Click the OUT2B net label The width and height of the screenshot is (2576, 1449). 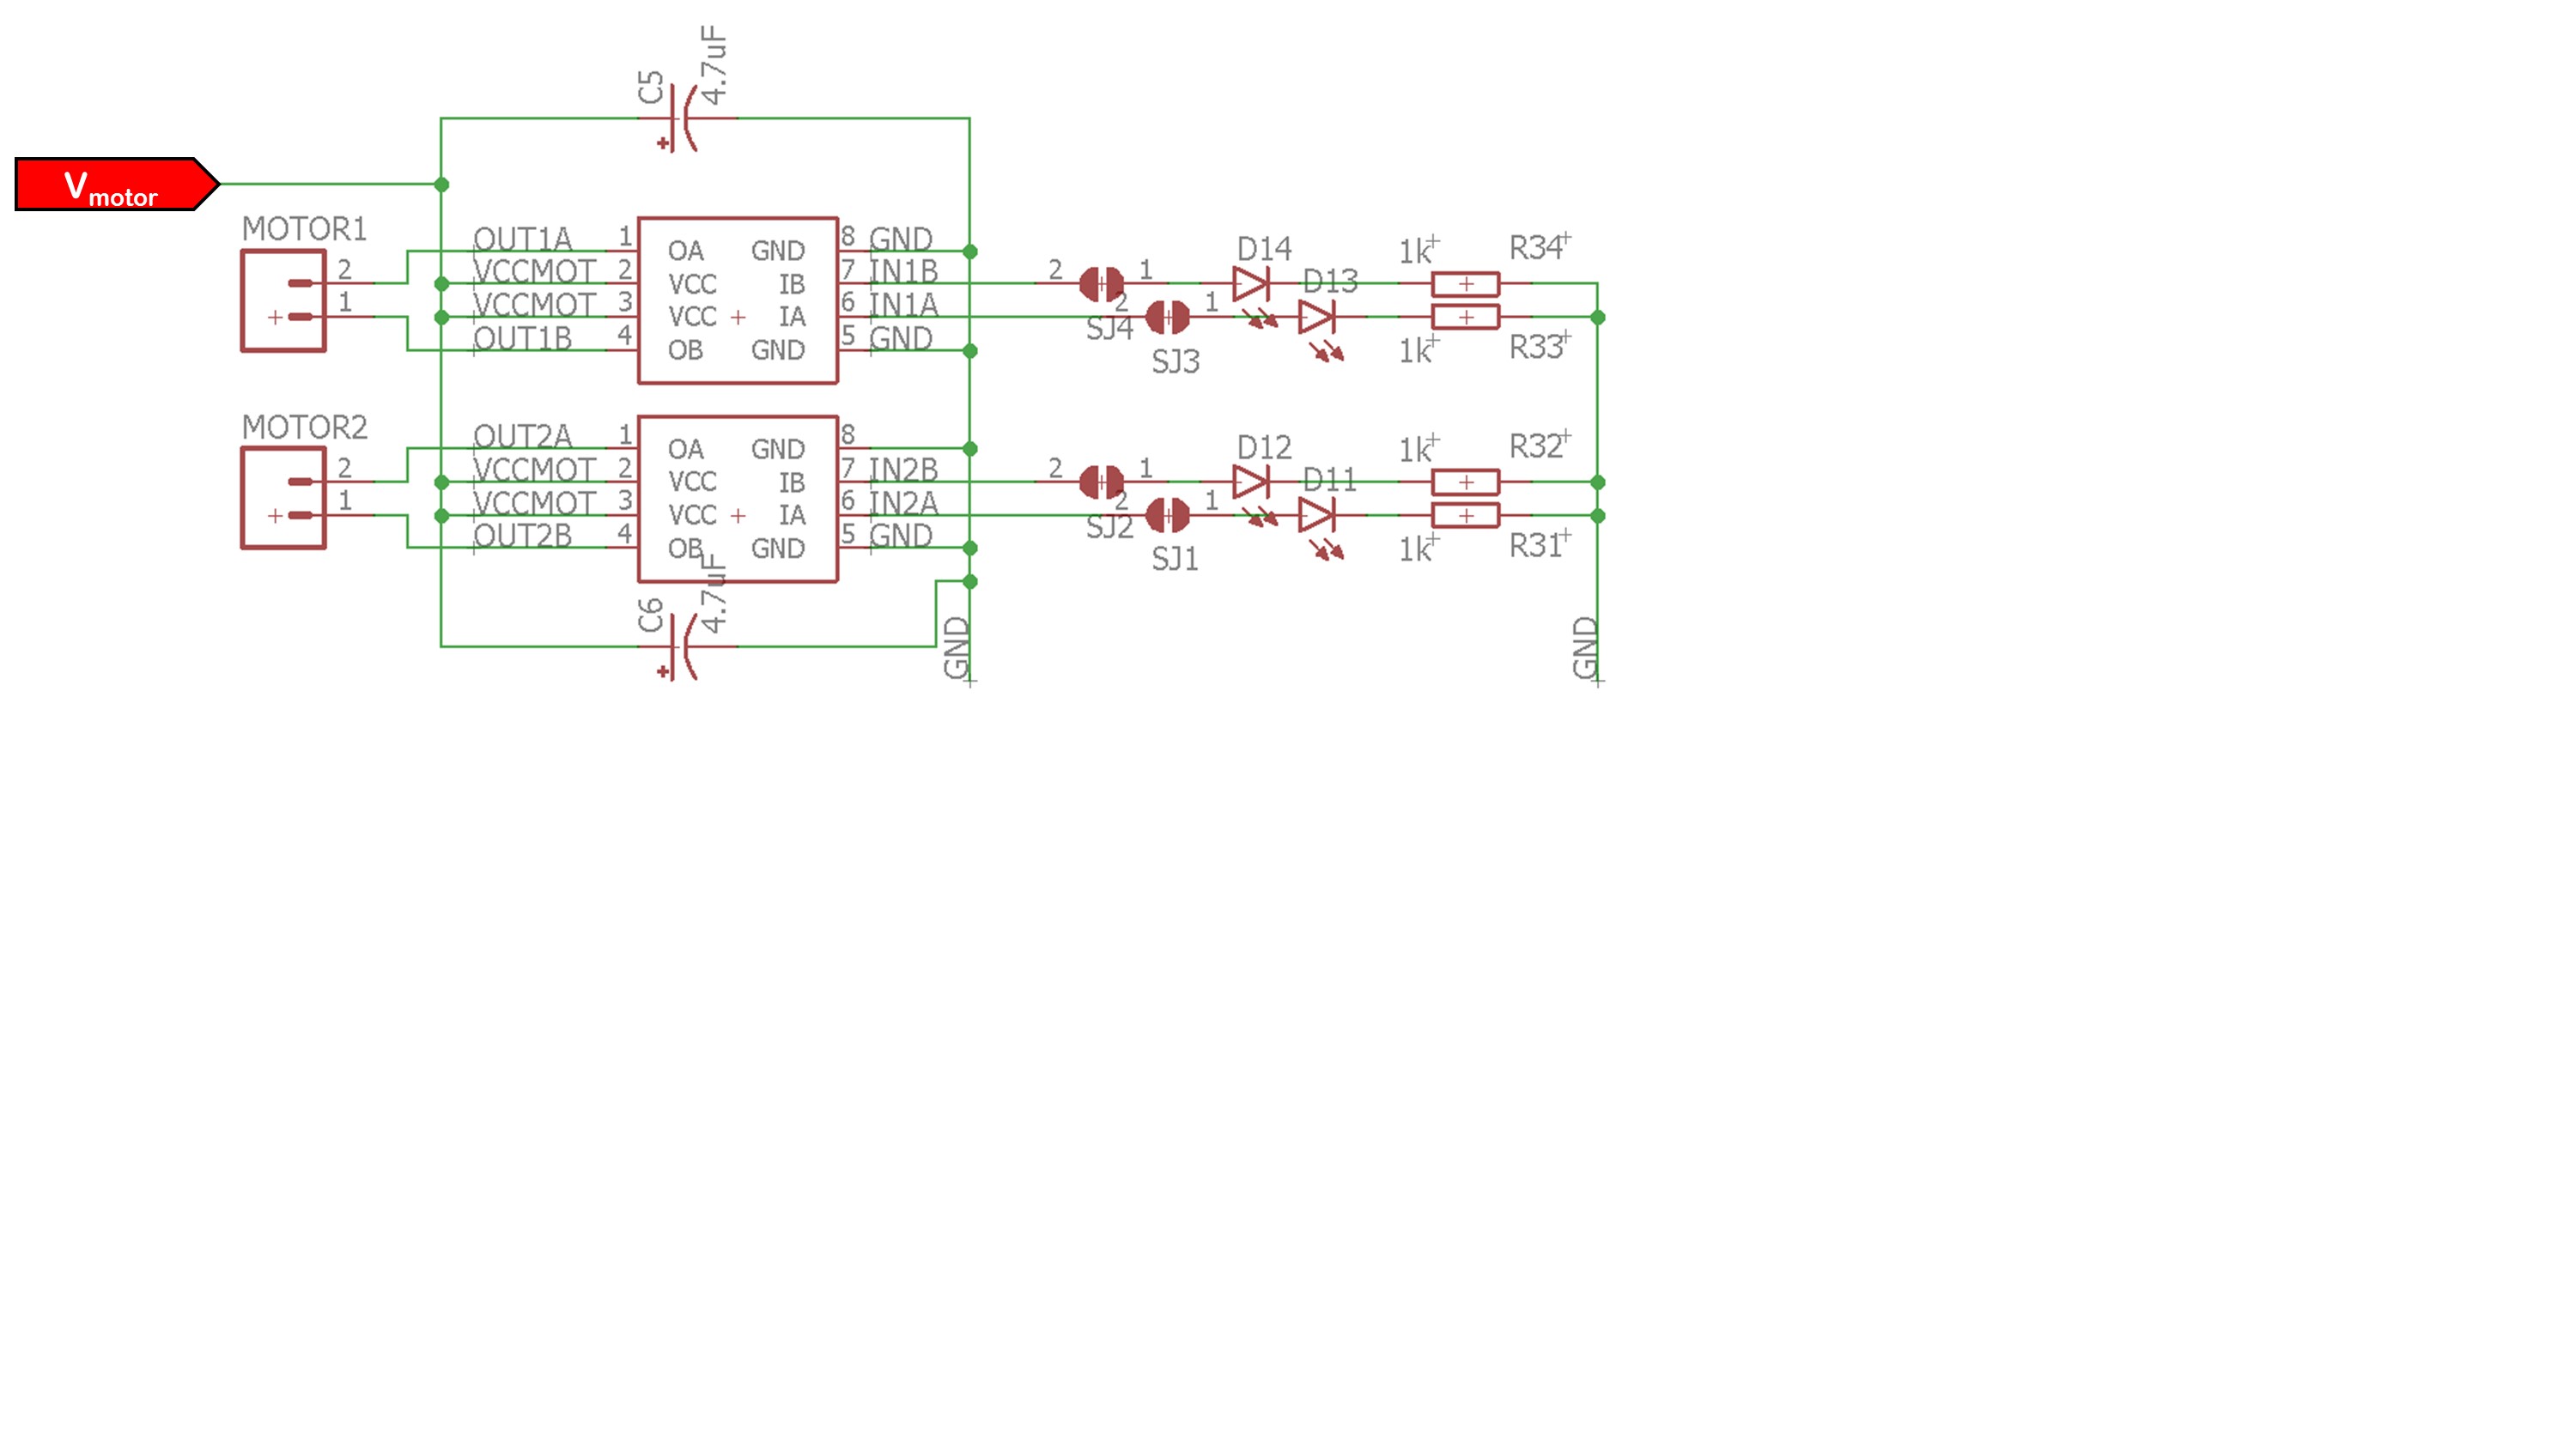tap(522, 536)
